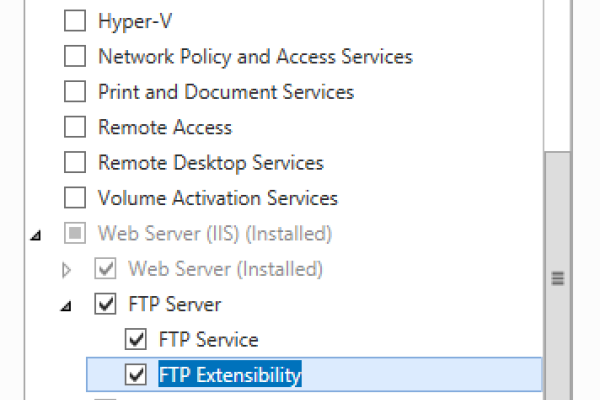Image resolution: width=600 pixels, height=400 pixels.
Task: Check the Hyper-V checkbox
Action: [75, 20]
